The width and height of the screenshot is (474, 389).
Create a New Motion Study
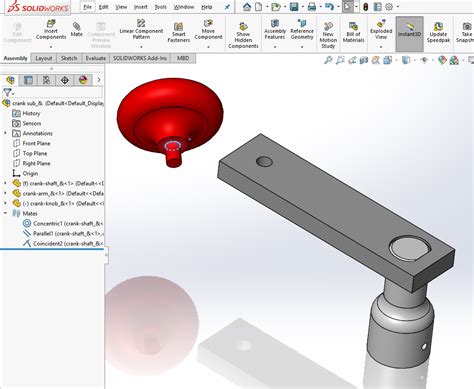[328, 35]
